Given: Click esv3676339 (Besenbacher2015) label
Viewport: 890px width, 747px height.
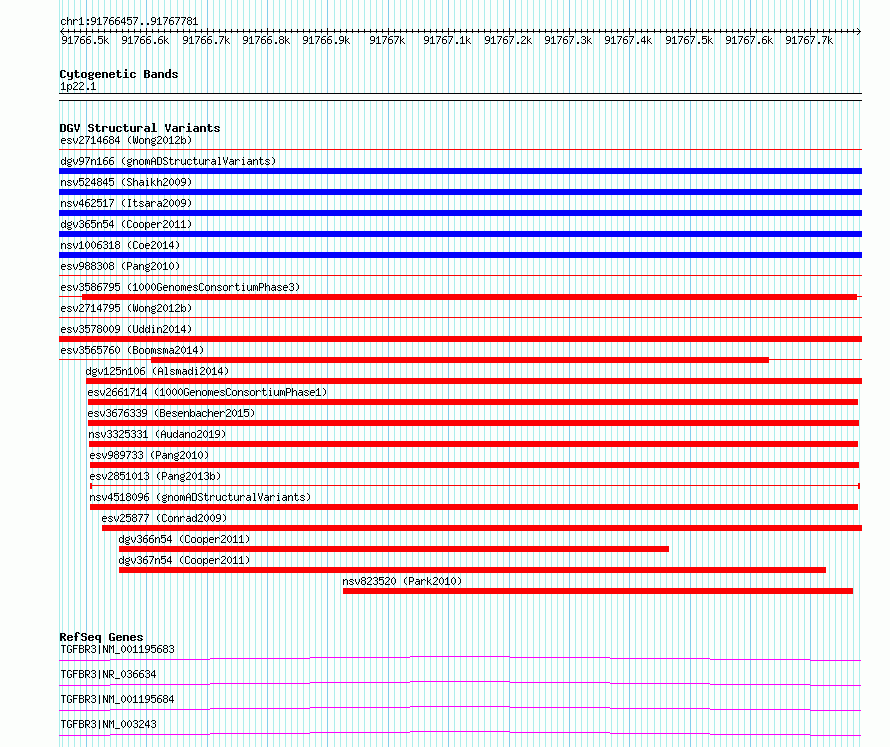Looking at the screenshot, I should tap(171, 413).
